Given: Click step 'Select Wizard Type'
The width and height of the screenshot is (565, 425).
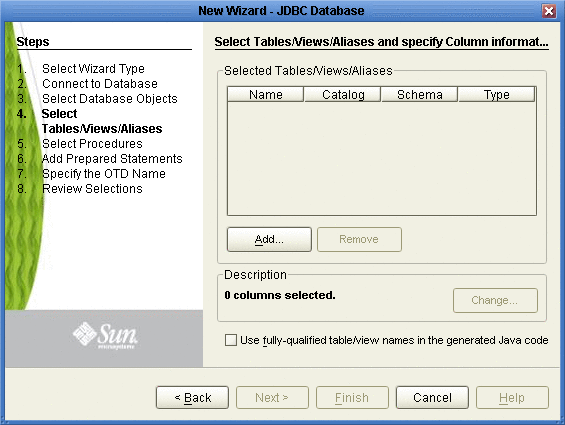Looking at the screenshot, I should (93, 68).
